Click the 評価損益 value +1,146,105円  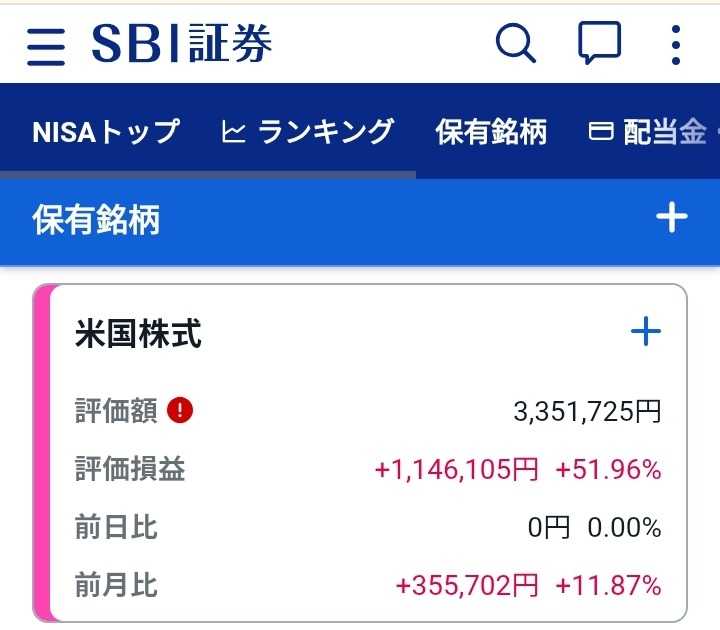tap(456, 469)
